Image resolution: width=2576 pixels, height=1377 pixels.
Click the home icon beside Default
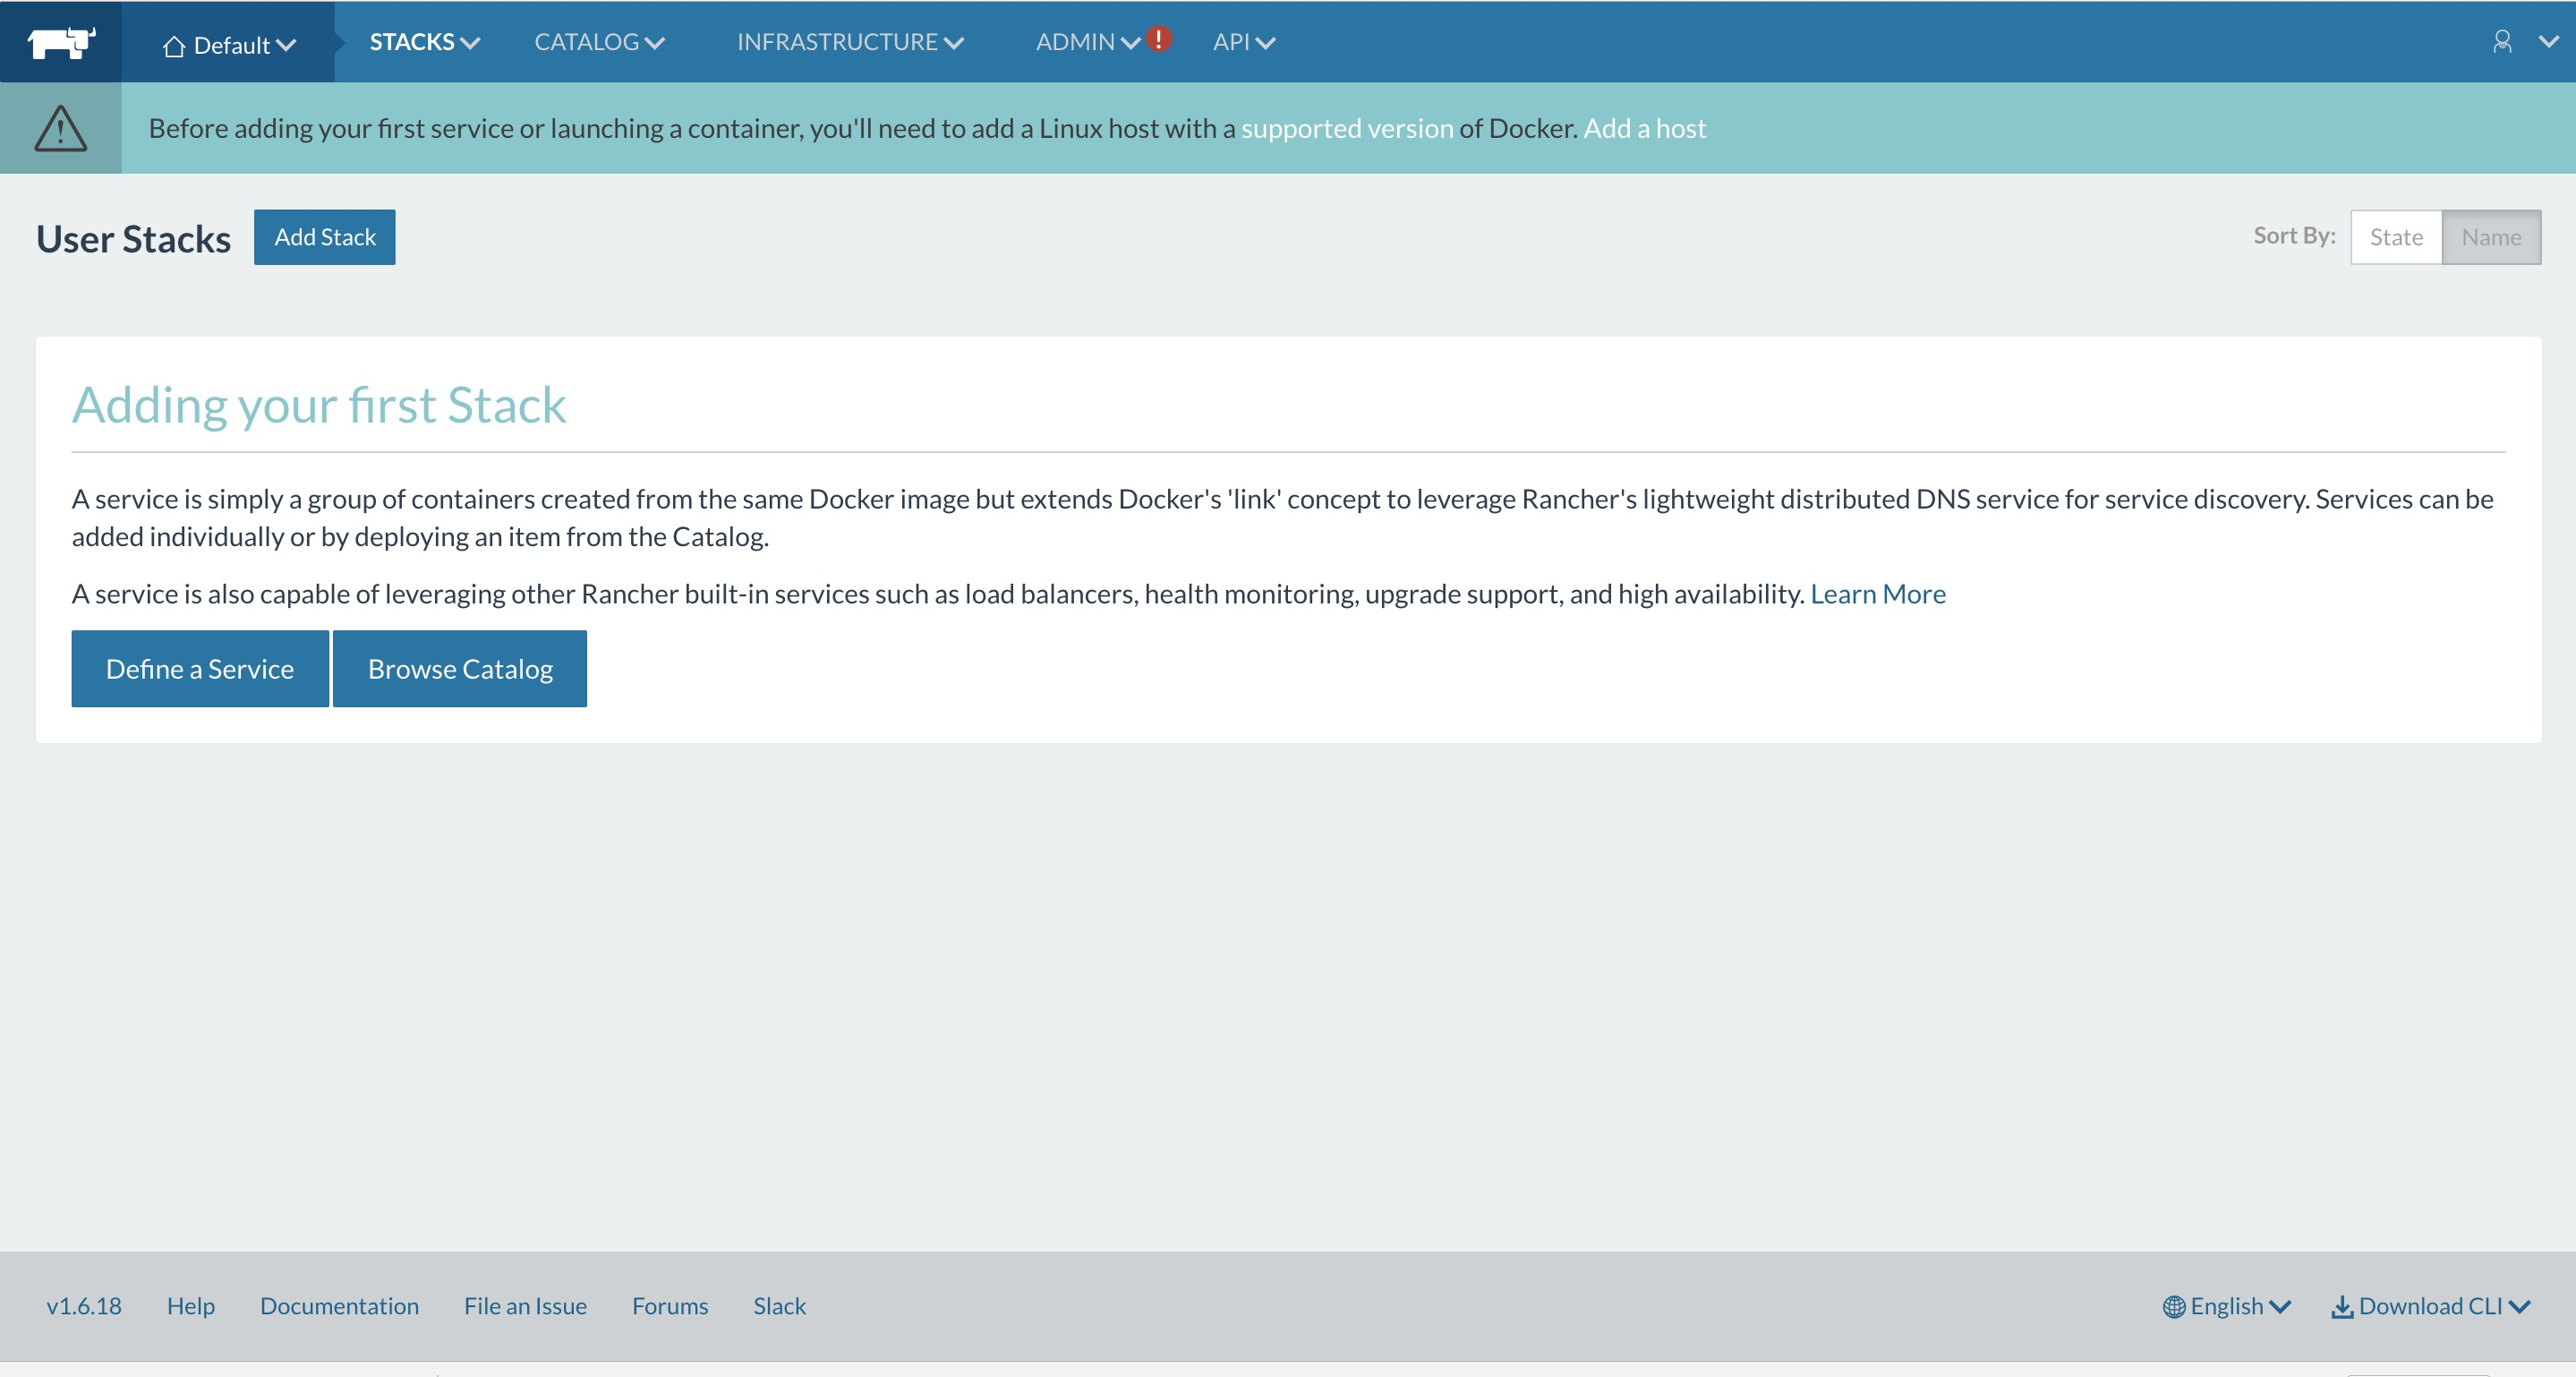174,46
